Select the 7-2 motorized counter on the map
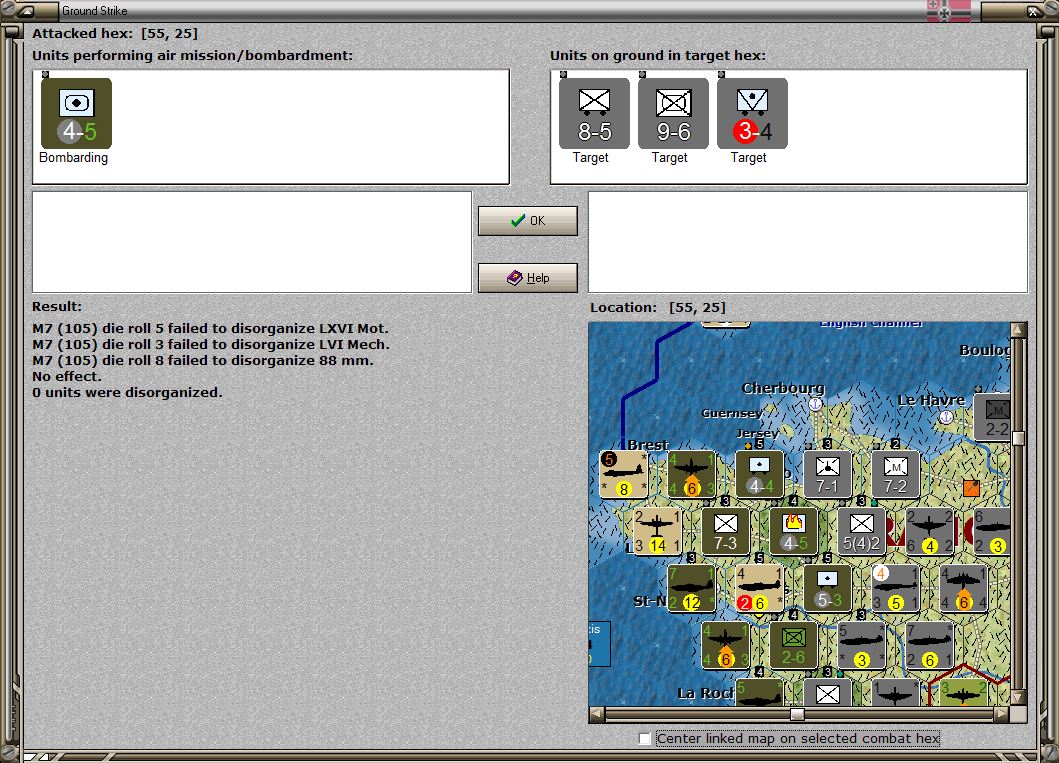 tap(895, 474)
